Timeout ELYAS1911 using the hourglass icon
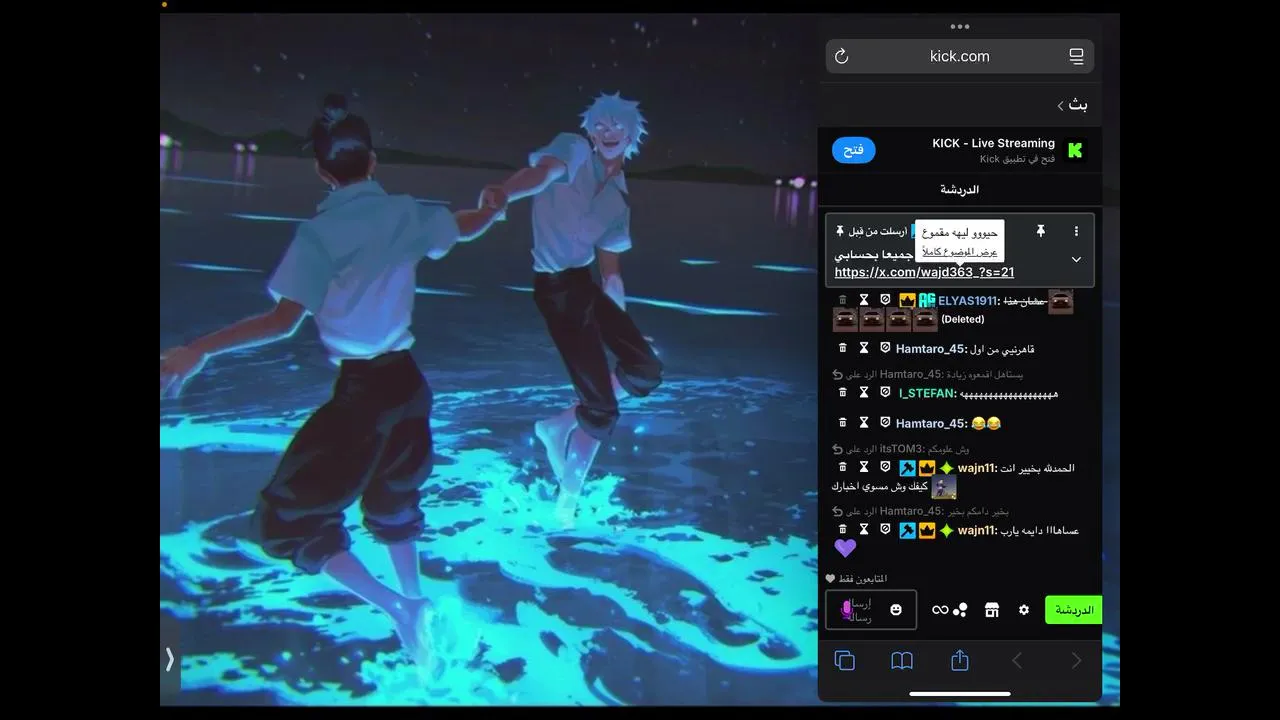1280x720 pixels. [864, 300]
